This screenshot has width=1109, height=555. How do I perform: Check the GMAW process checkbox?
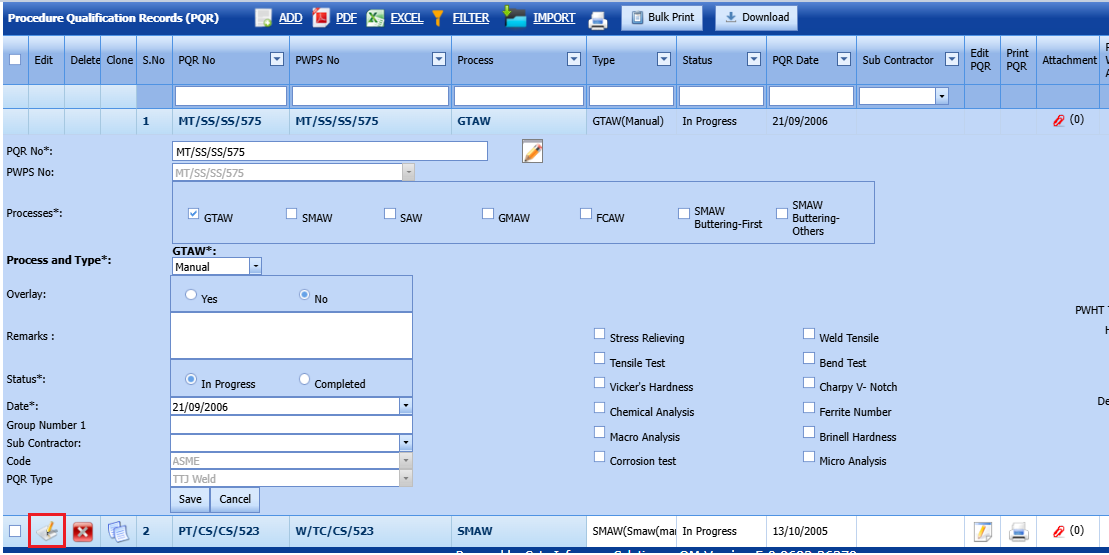coord(487,214)
